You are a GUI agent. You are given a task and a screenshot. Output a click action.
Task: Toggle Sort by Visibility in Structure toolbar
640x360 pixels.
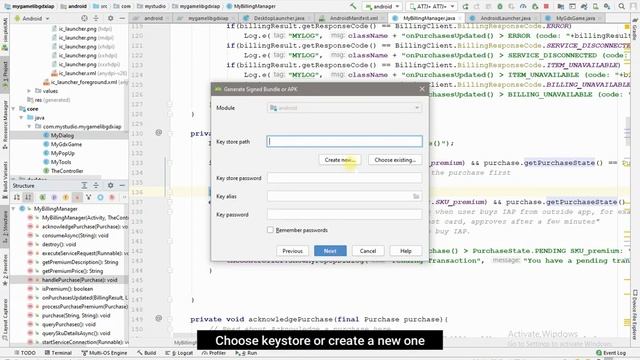click(x=17, y=197)
